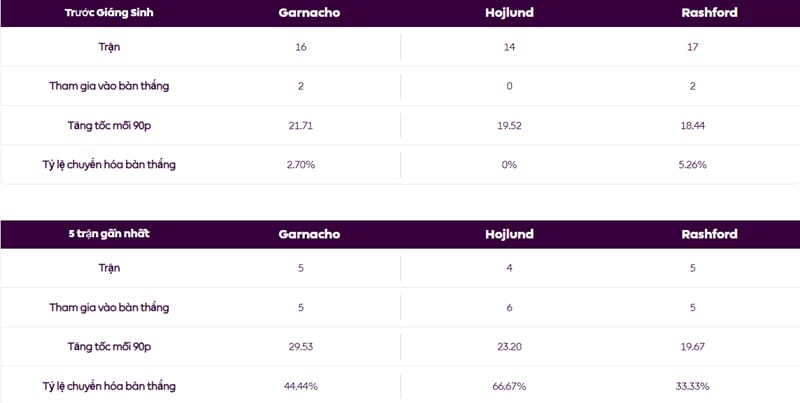Click Garnacho's 2.70% conversion rate

click(x=301, y=164)
